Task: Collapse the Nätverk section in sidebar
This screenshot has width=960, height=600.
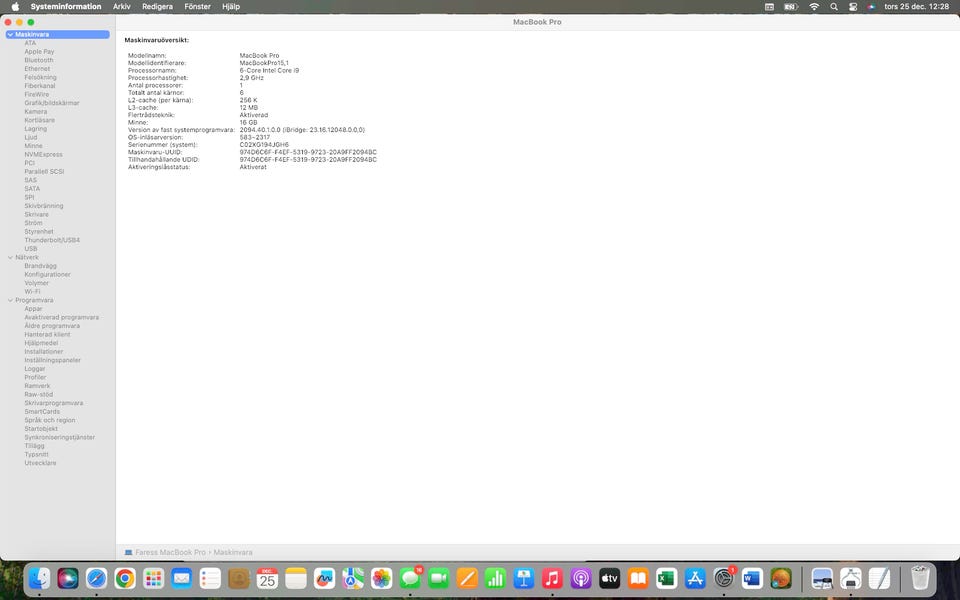Action: [x=10, y=257]
